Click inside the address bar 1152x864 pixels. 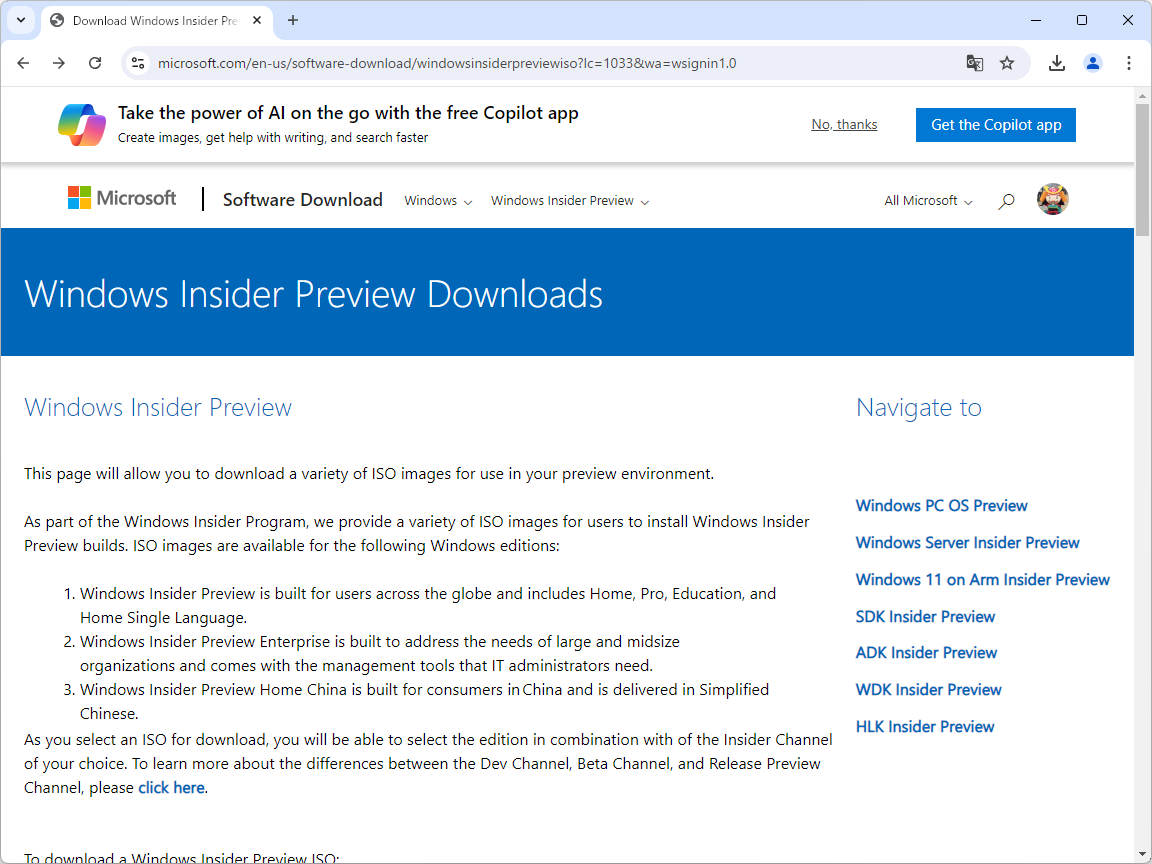500,62
